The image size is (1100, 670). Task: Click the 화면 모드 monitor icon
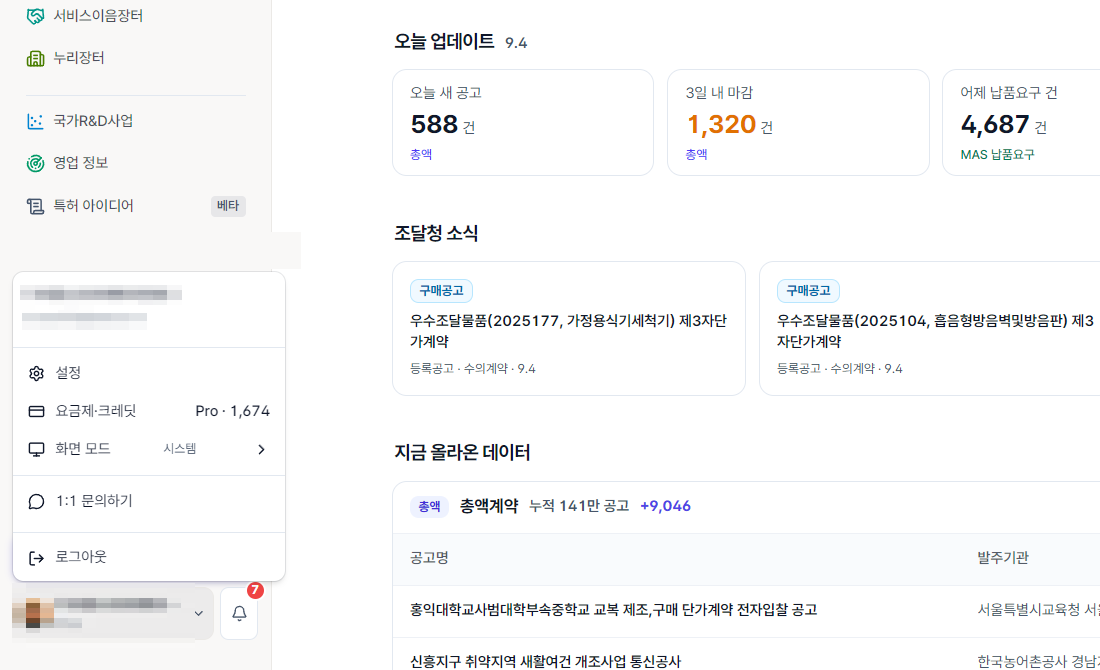click(36, 449)
